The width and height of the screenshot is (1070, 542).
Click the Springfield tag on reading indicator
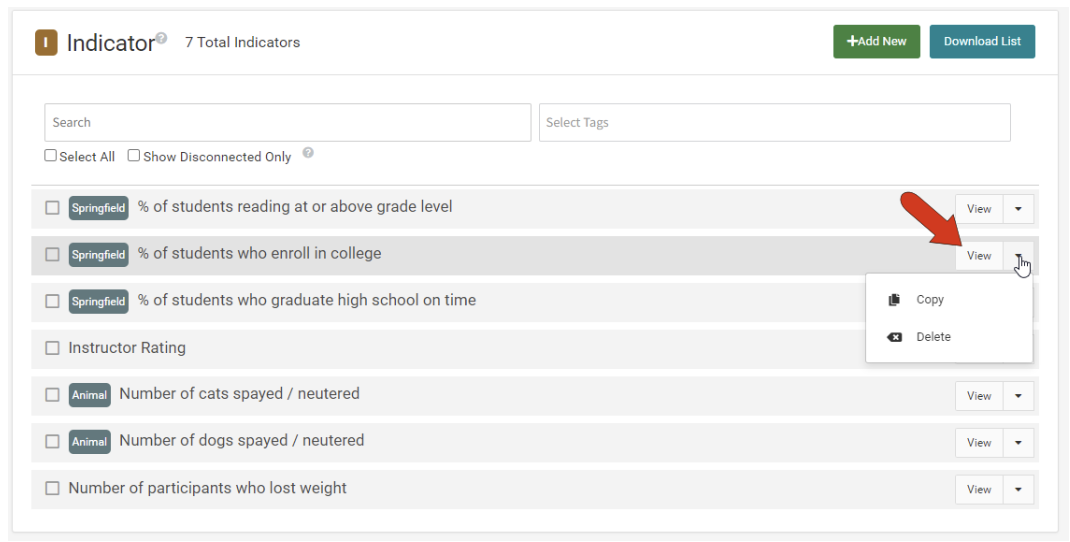(98, 208)
